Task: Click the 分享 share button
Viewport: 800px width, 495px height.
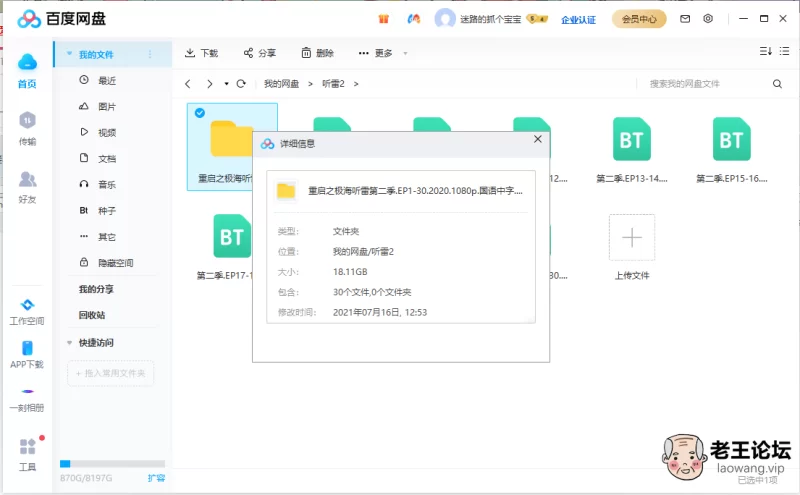Action: coord(259,53)
